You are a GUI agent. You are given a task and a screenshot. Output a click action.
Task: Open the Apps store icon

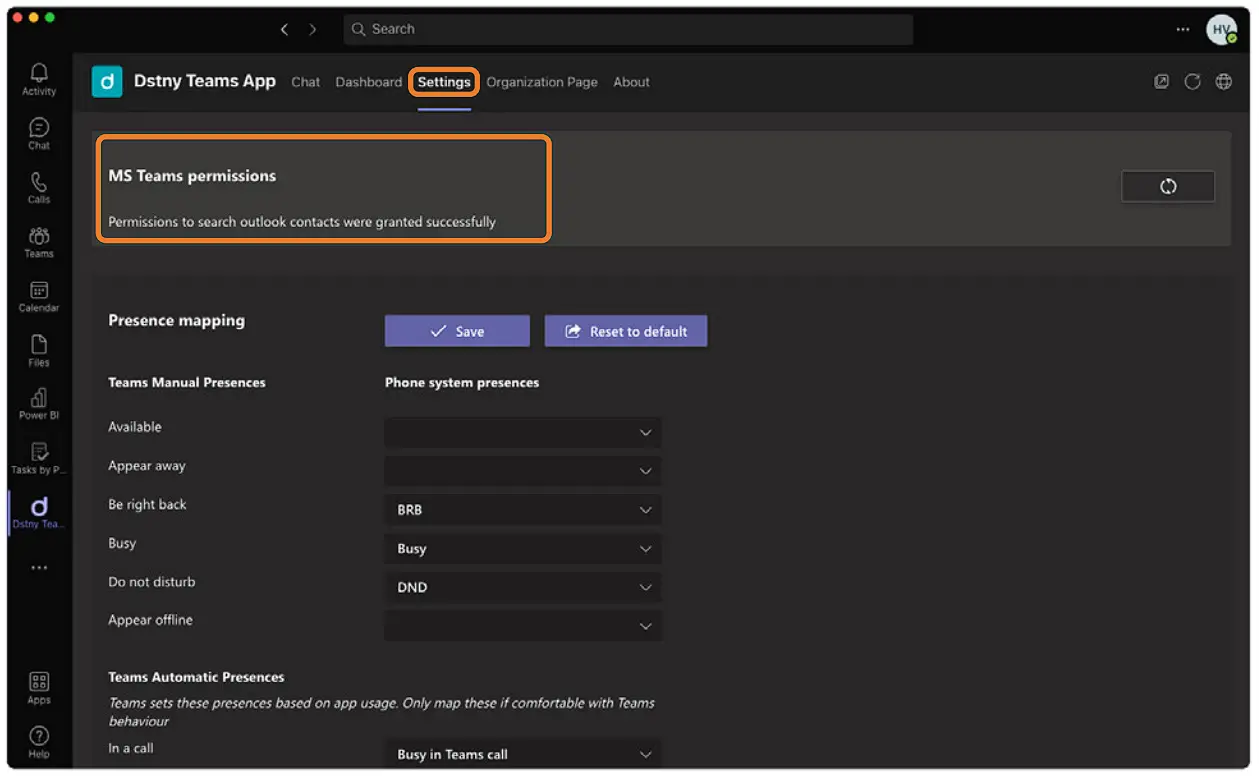[x=39, y=687]
